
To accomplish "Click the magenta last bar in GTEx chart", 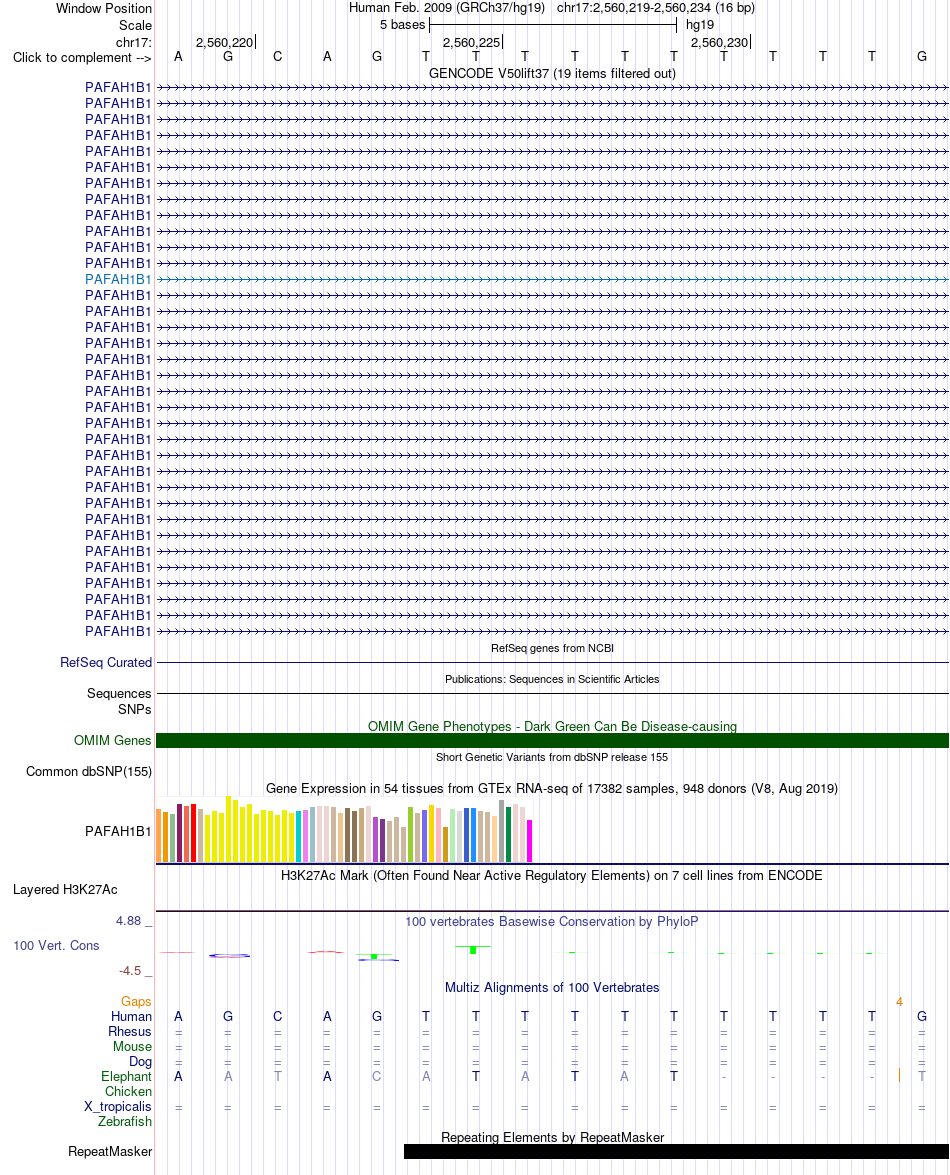I will click(x=530, y=842).
